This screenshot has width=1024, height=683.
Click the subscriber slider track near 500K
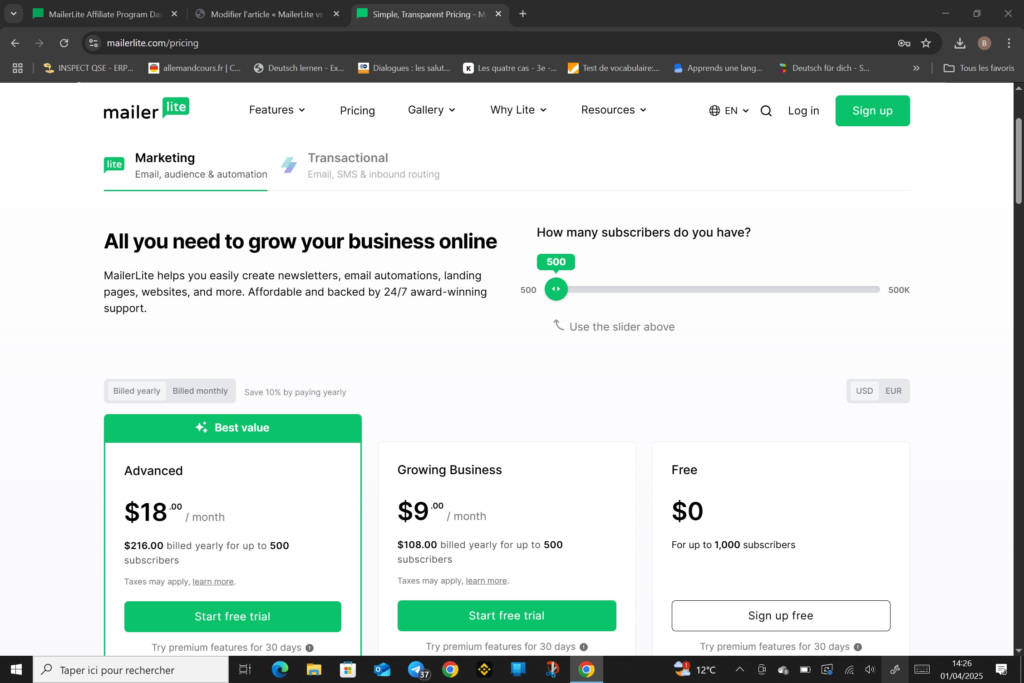pyautogui.click(x=875, y=289)
